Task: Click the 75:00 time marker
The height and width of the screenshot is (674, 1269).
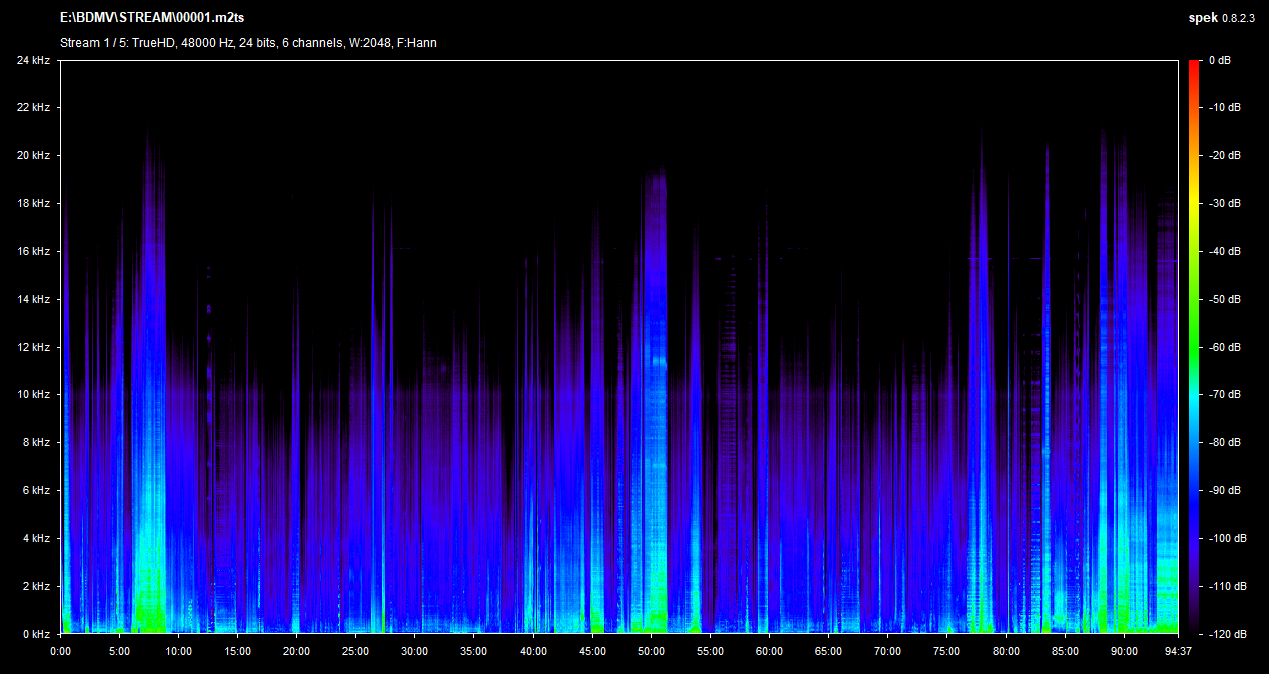Action: [x=946, y=651]
